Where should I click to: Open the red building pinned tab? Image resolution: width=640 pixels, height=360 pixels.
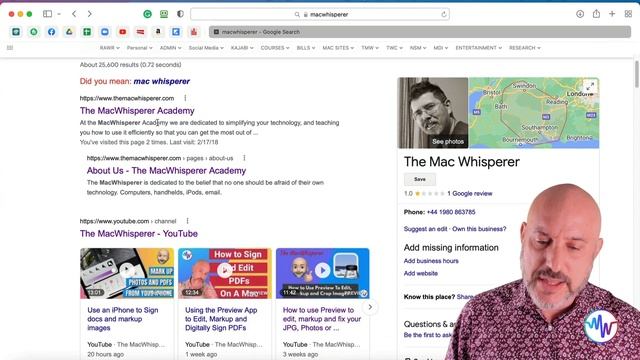193,32
